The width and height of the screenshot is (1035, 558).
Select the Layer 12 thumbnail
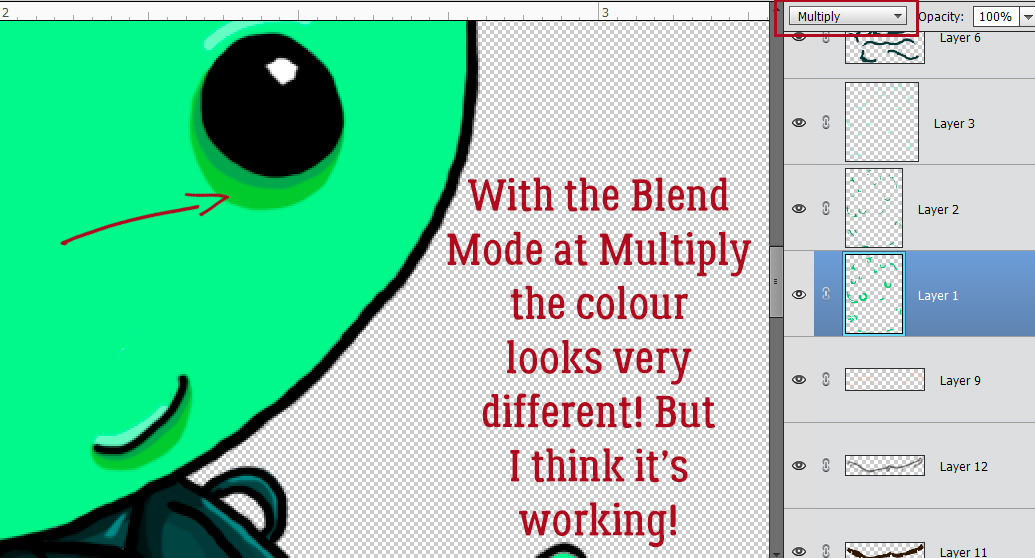click(x=885, y=466)
